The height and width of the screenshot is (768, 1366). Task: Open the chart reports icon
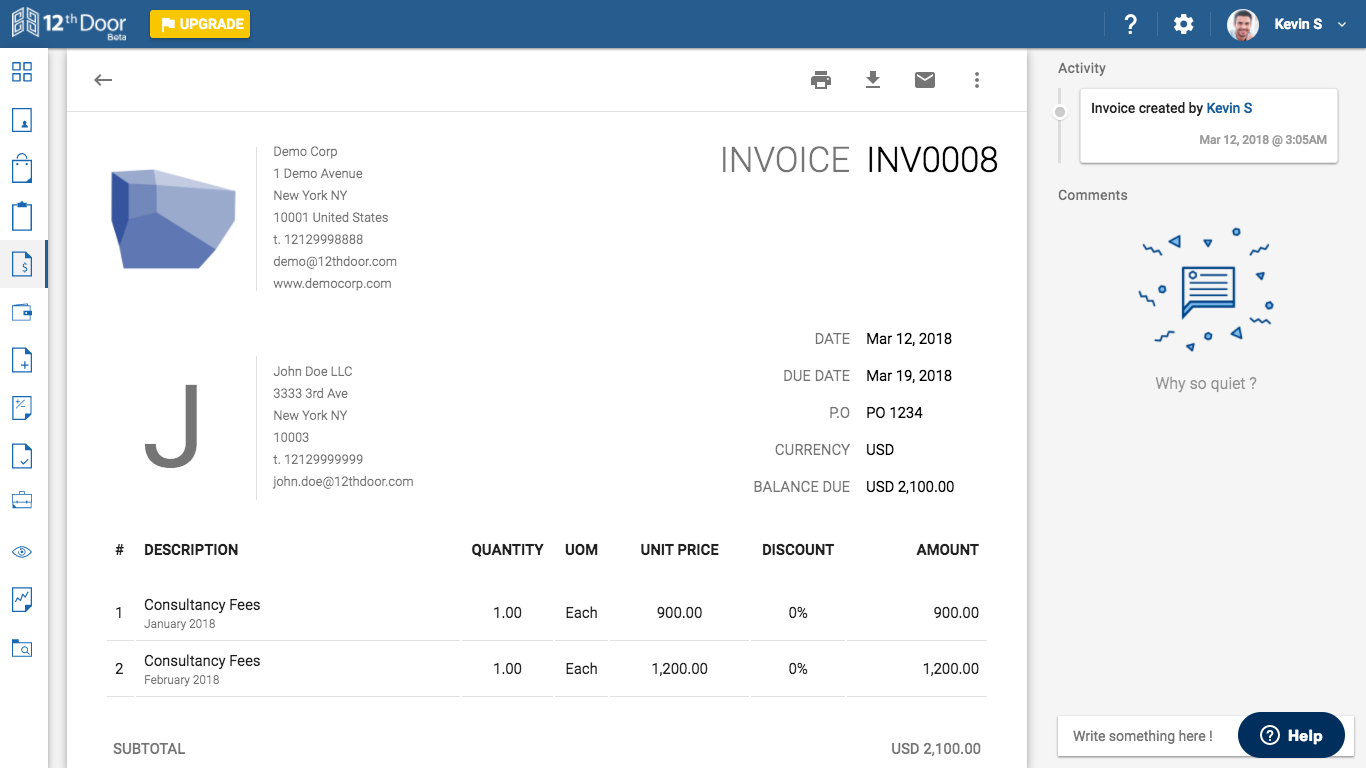point(22,599)
